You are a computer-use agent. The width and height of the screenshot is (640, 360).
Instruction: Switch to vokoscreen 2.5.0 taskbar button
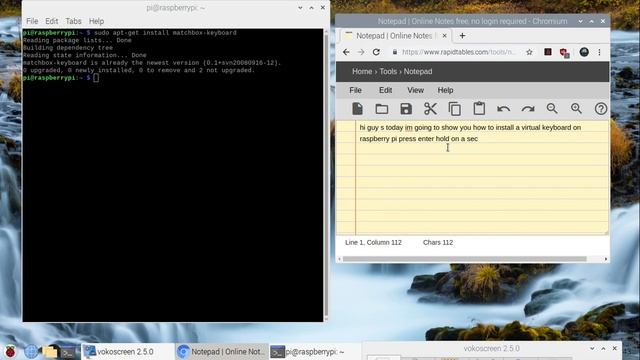coord(128,351)
